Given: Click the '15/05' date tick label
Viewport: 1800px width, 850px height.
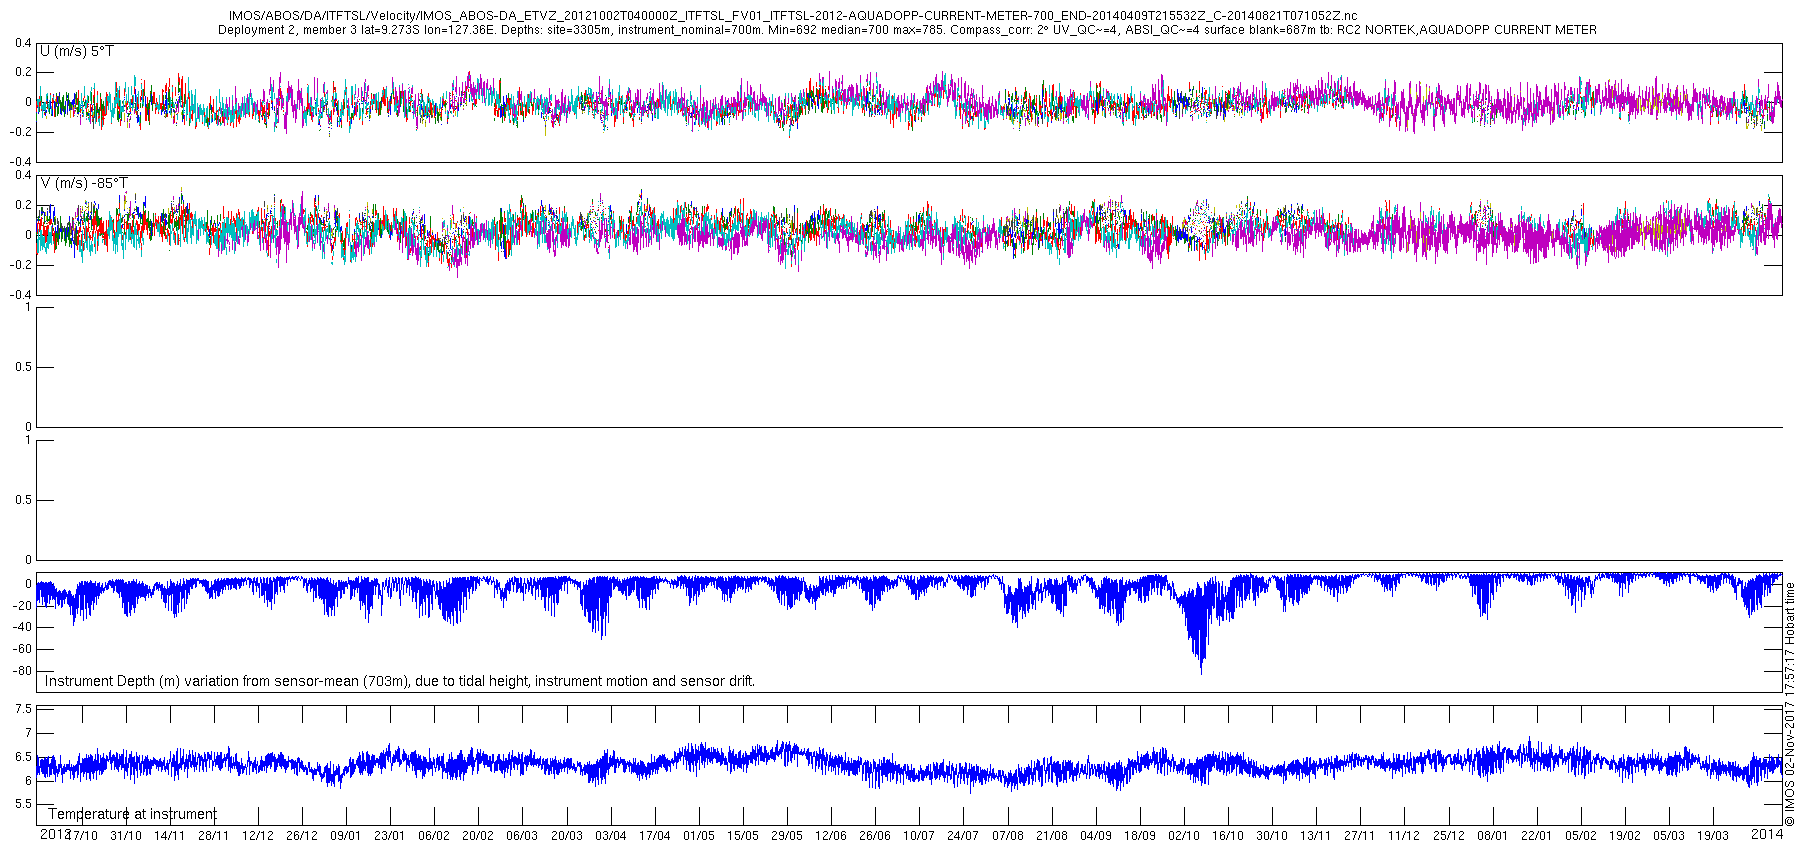Looking at the screenshot, I should (x=743, y=836).
